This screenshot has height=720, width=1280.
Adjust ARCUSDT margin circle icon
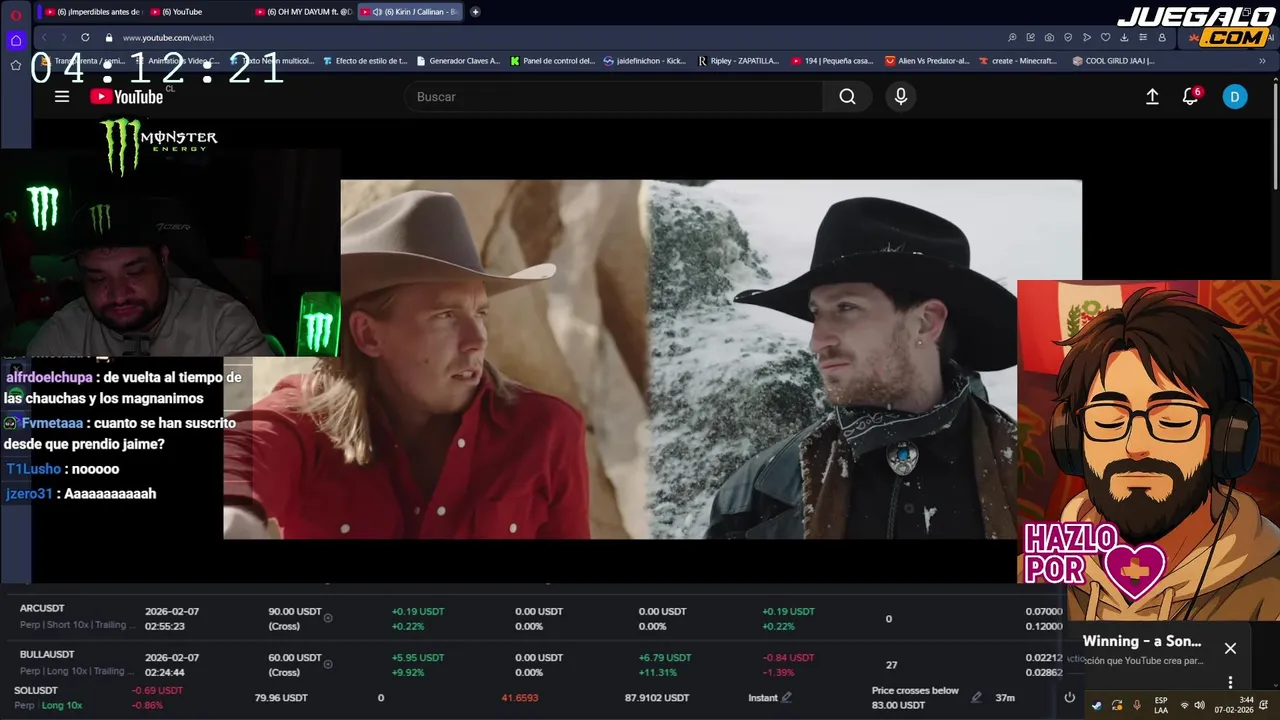(x=328, y=618)
